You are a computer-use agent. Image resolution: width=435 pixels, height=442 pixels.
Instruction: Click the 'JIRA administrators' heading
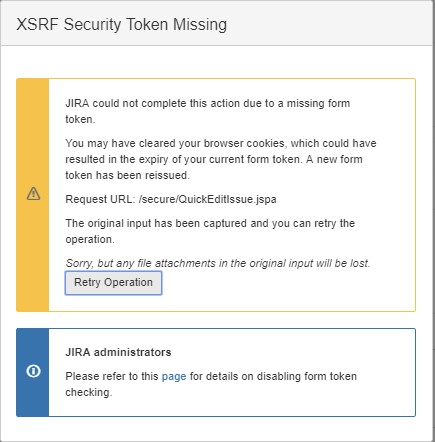[x=118, y=352]
